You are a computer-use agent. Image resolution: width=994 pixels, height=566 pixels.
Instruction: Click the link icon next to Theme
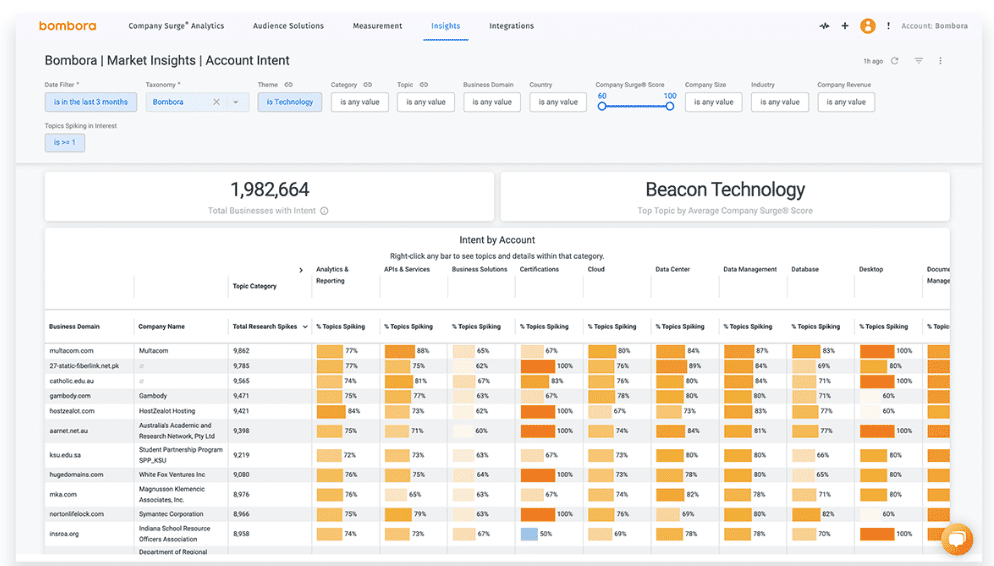[288, 84]
